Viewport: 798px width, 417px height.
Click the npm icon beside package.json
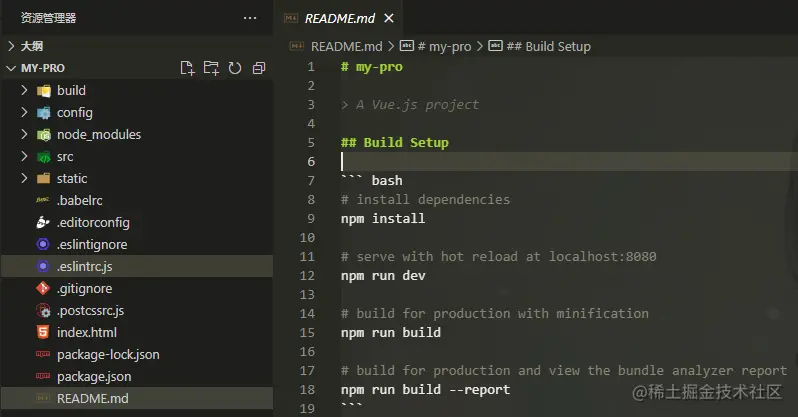coord(43,376)
